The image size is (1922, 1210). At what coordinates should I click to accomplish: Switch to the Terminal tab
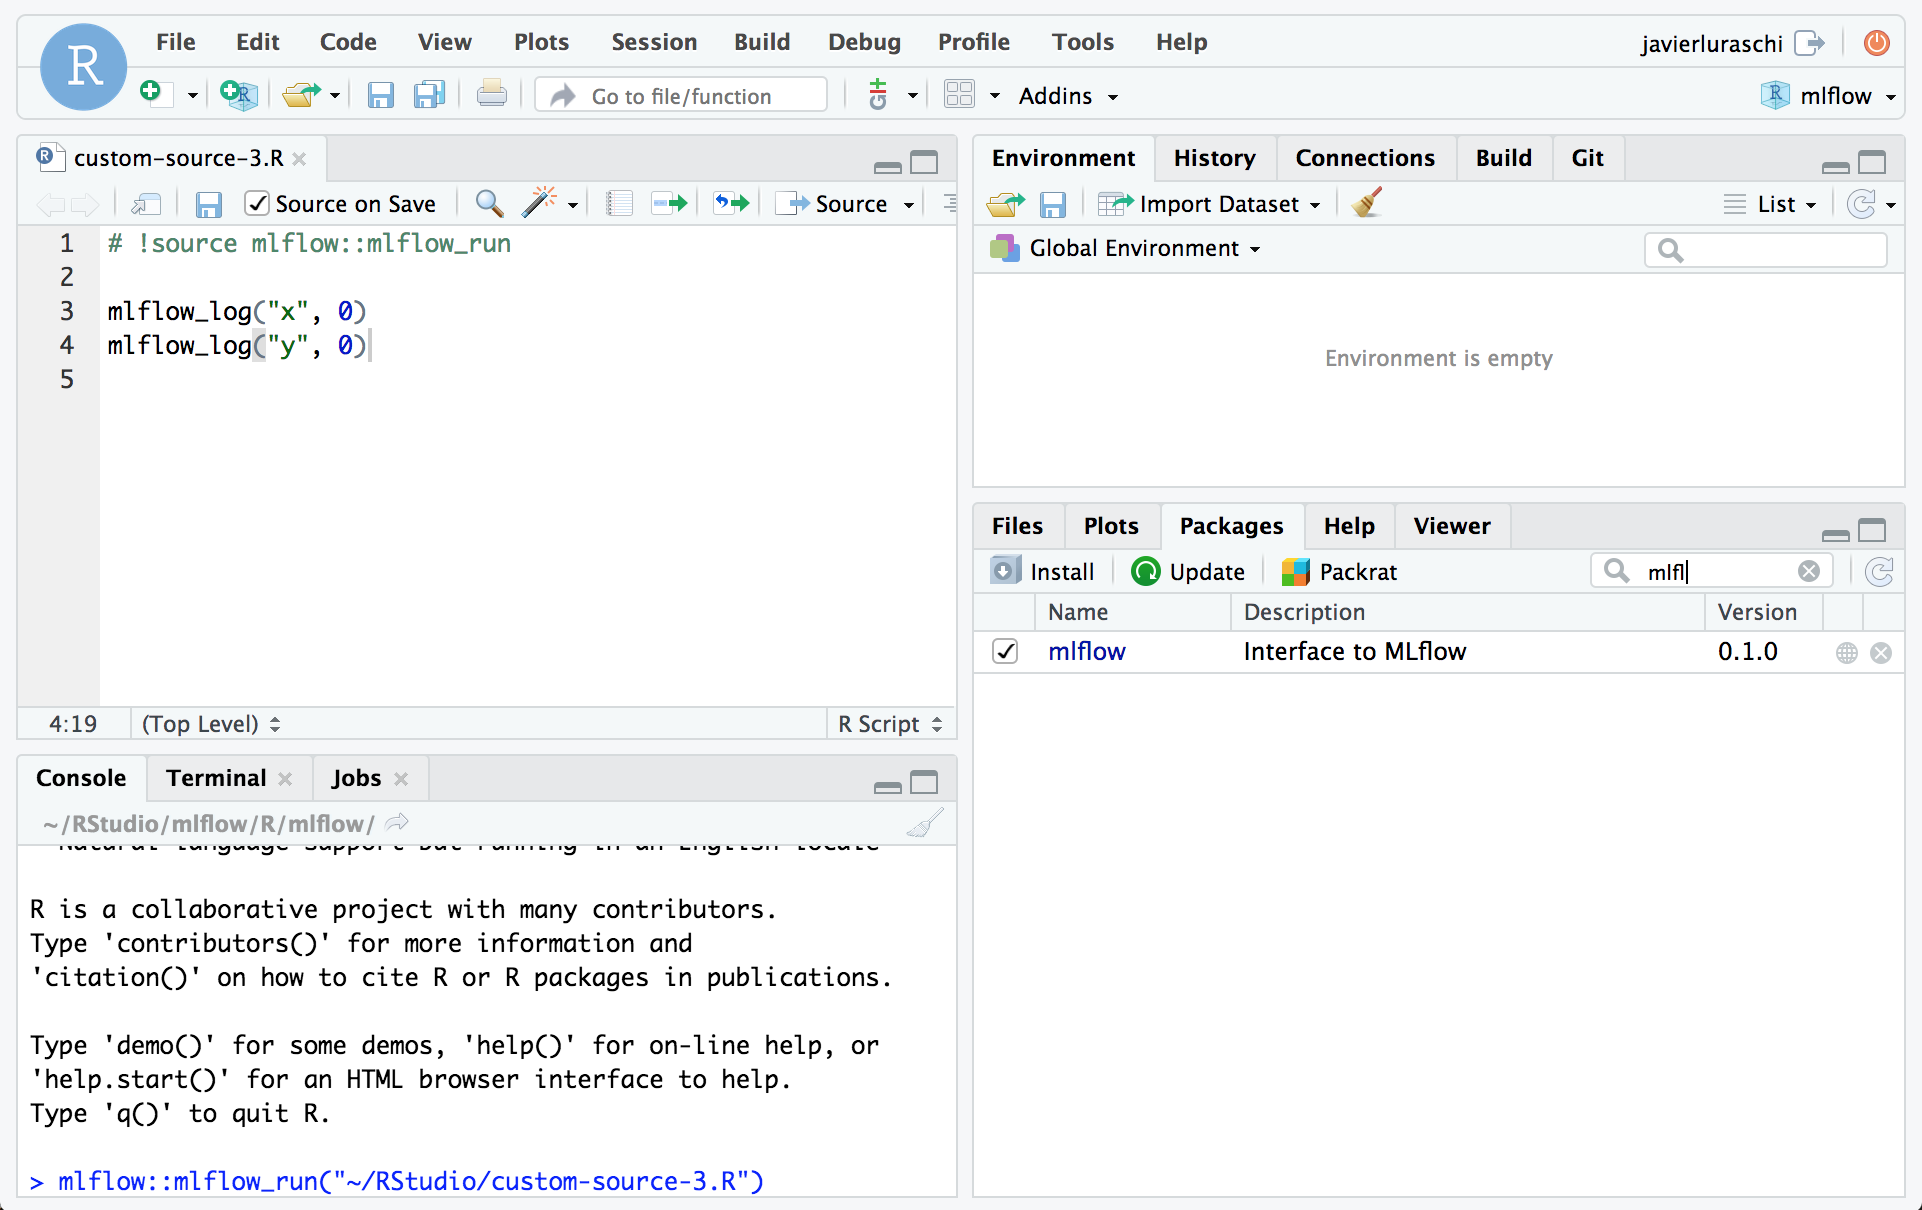pos(216,778)
